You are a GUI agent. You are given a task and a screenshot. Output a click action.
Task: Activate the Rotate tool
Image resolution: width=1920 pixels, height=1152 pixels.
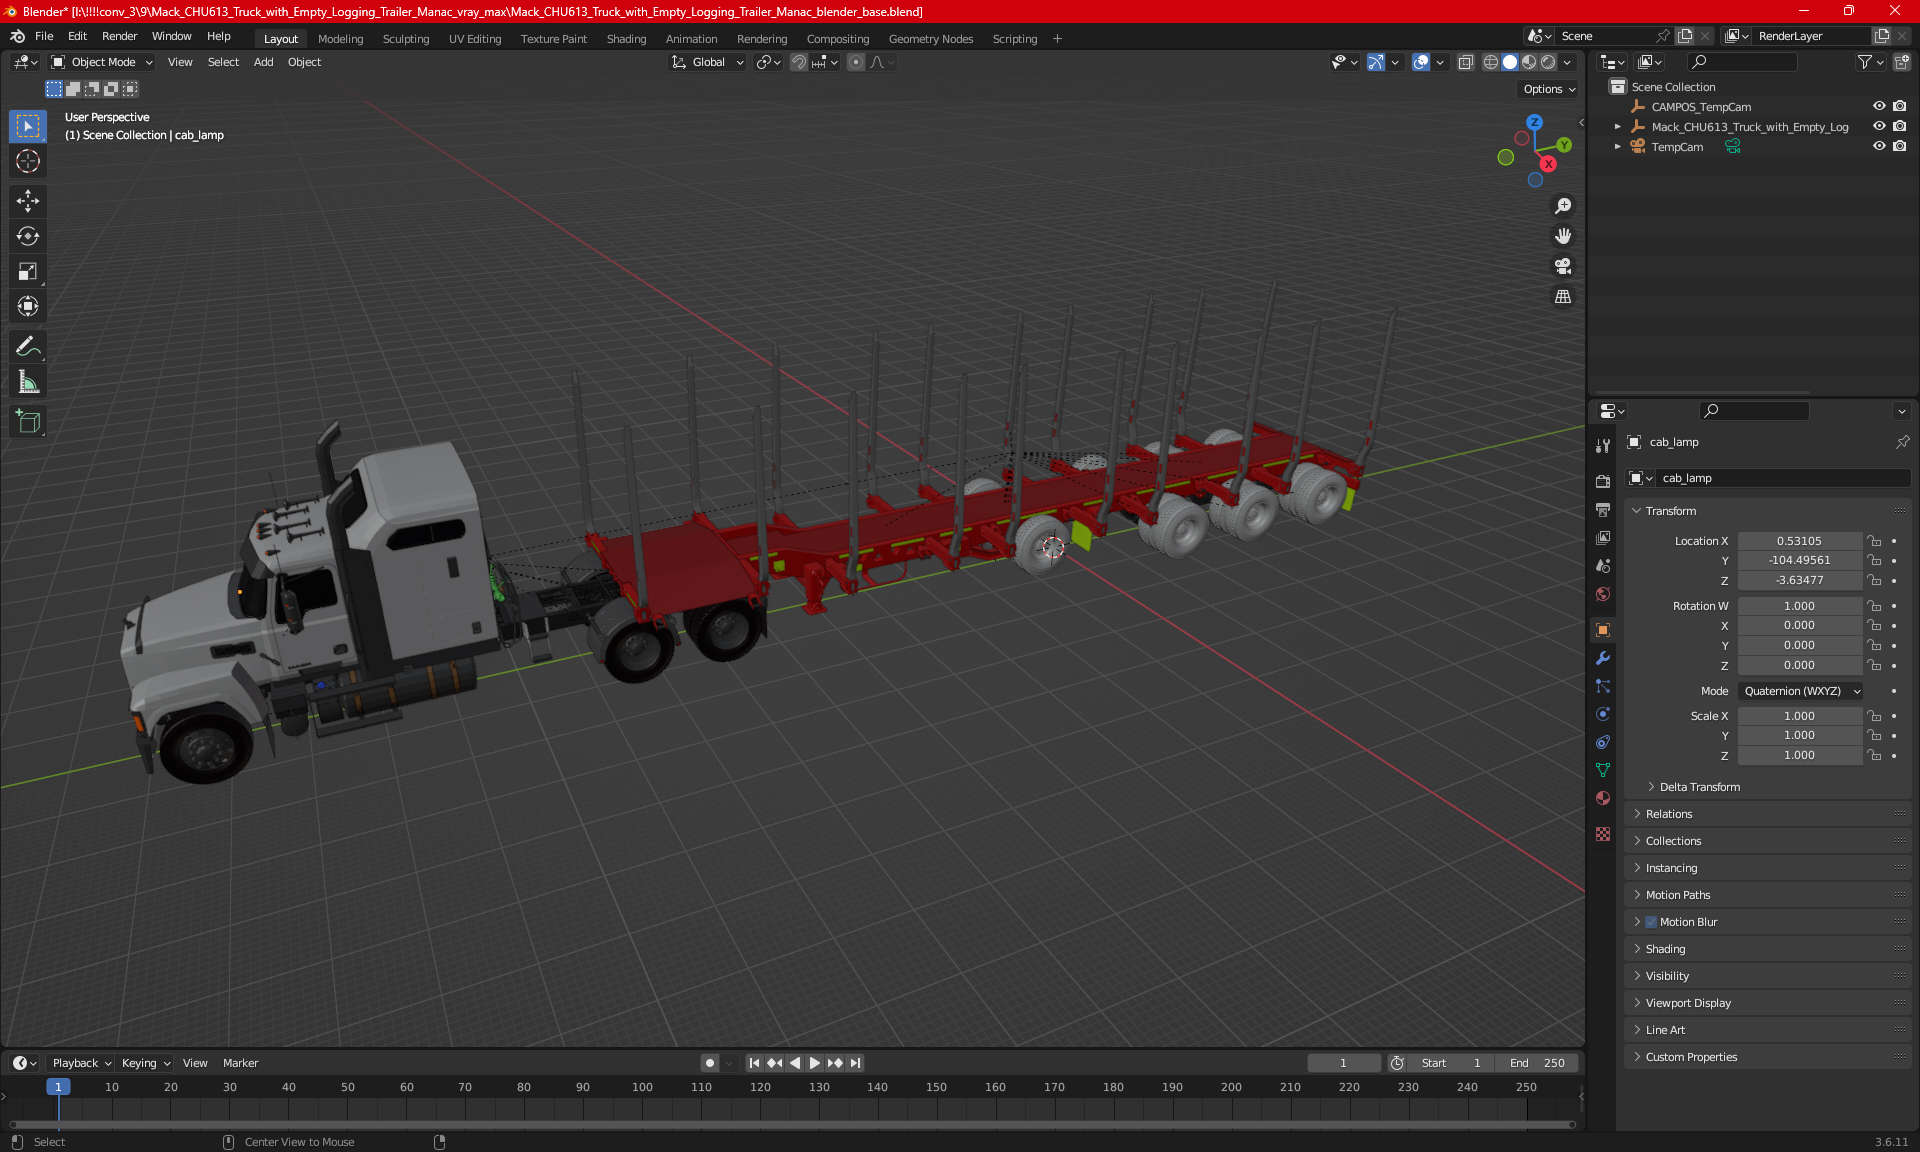28,236
